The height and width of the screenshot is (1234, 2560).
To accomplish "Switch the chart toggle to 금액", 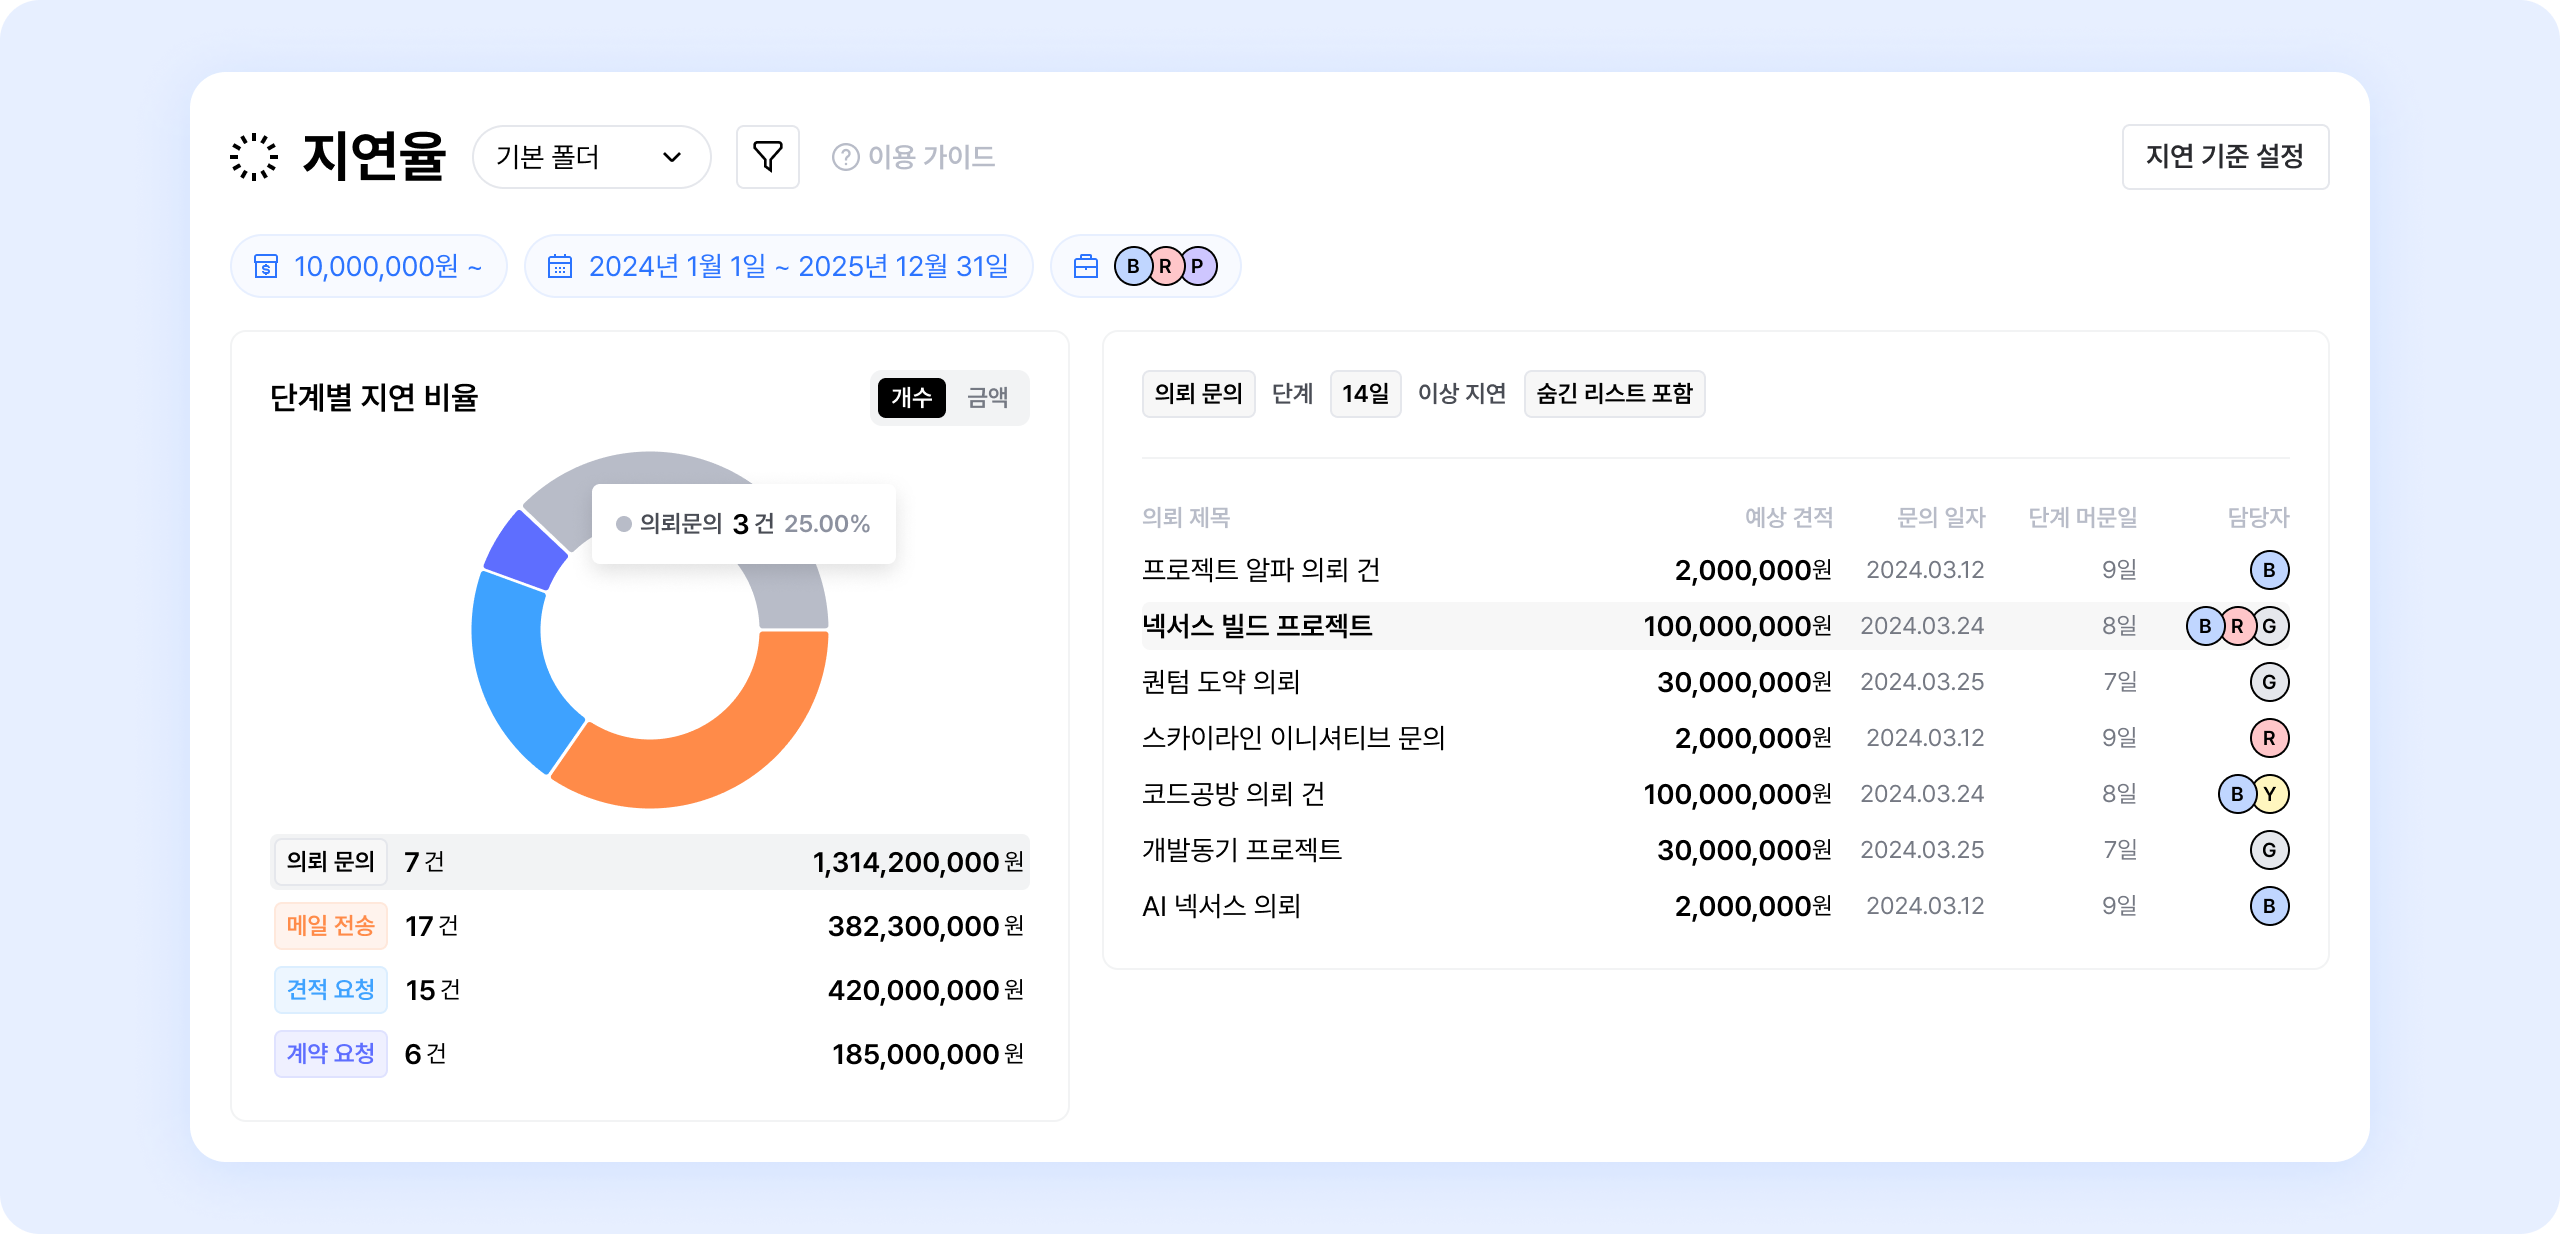I will pos(987,398).
